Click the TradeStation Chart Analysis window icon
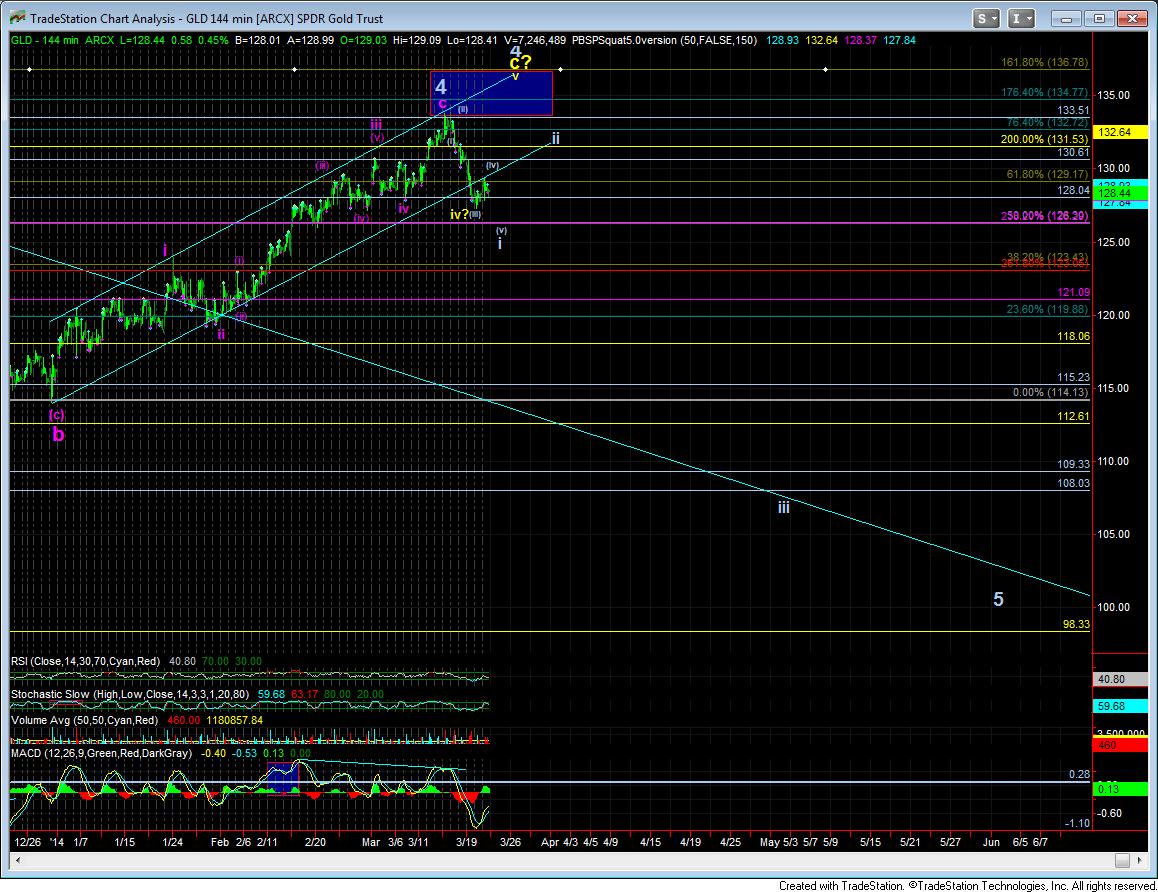The height and width of the screenshot is (892, 1158). [x=16, y=18]
